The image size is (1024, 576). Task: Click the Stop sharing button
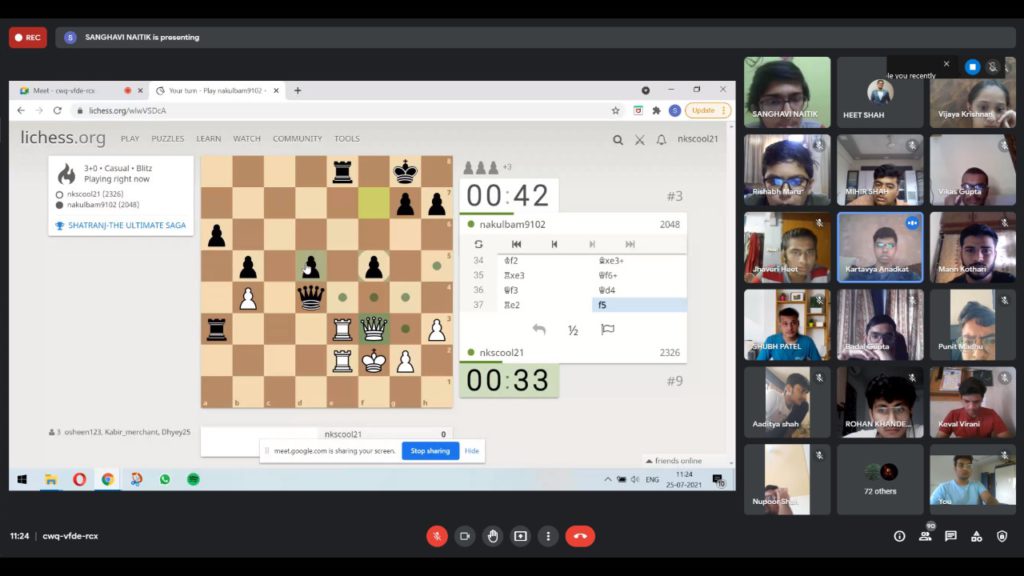click(x=430, y=451)
